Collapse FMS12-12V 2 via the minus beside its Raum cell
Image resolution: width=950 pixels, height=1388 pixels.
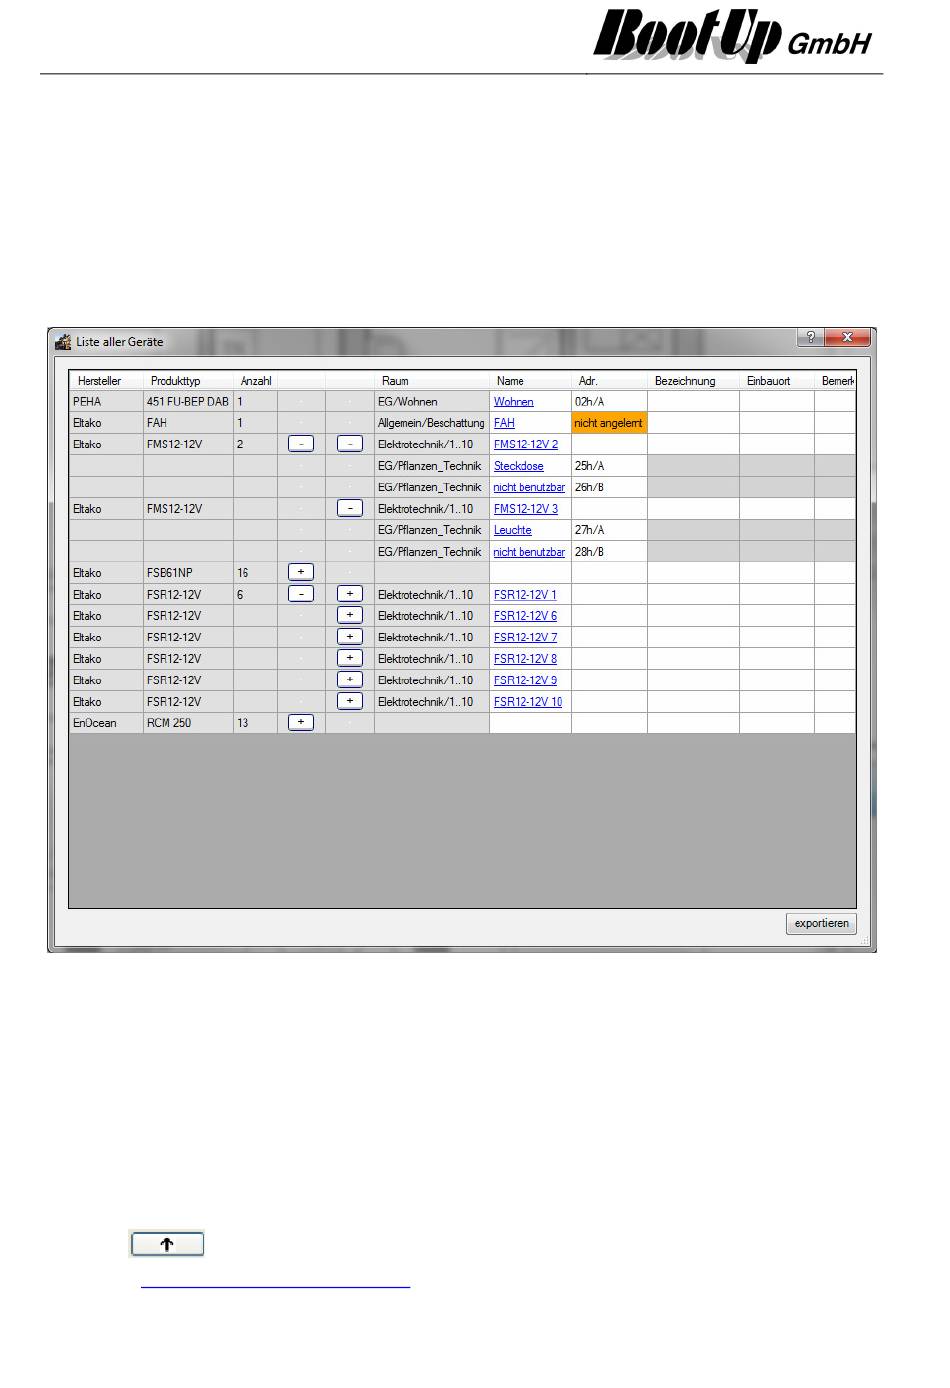(x=350, y=444)
